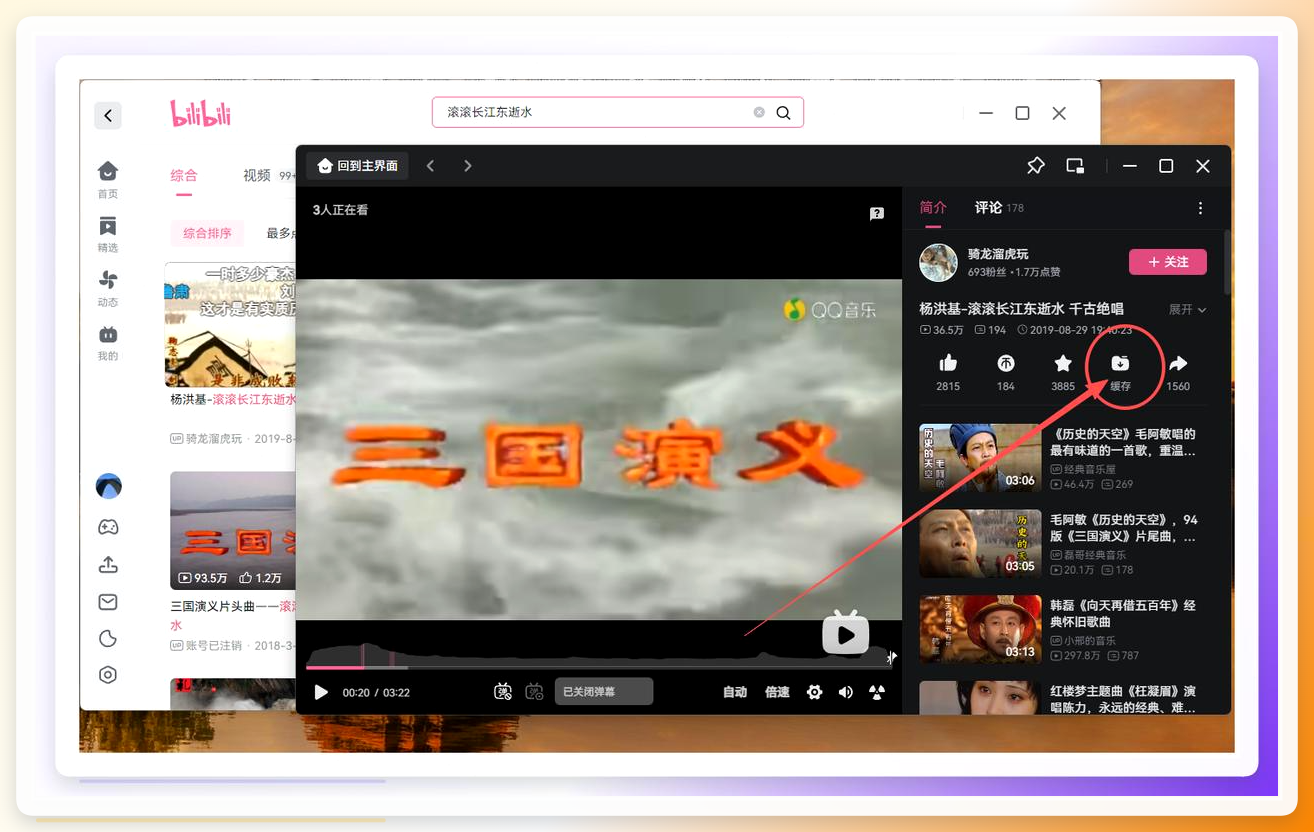Toggle dark mode moon icon
The width and height of the screenshot is (1314, 832).
coord(108,638)
